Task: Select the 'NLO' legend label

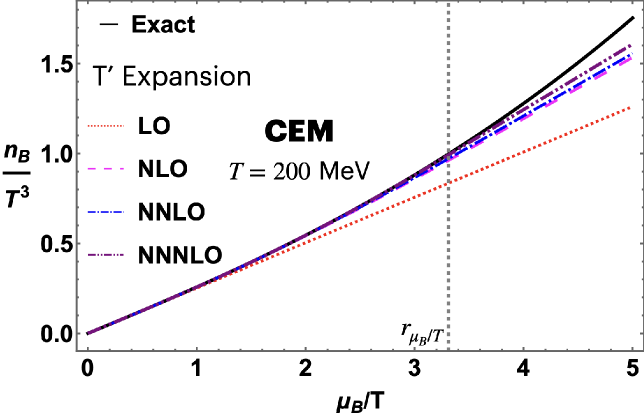Action: click(163, 169)
